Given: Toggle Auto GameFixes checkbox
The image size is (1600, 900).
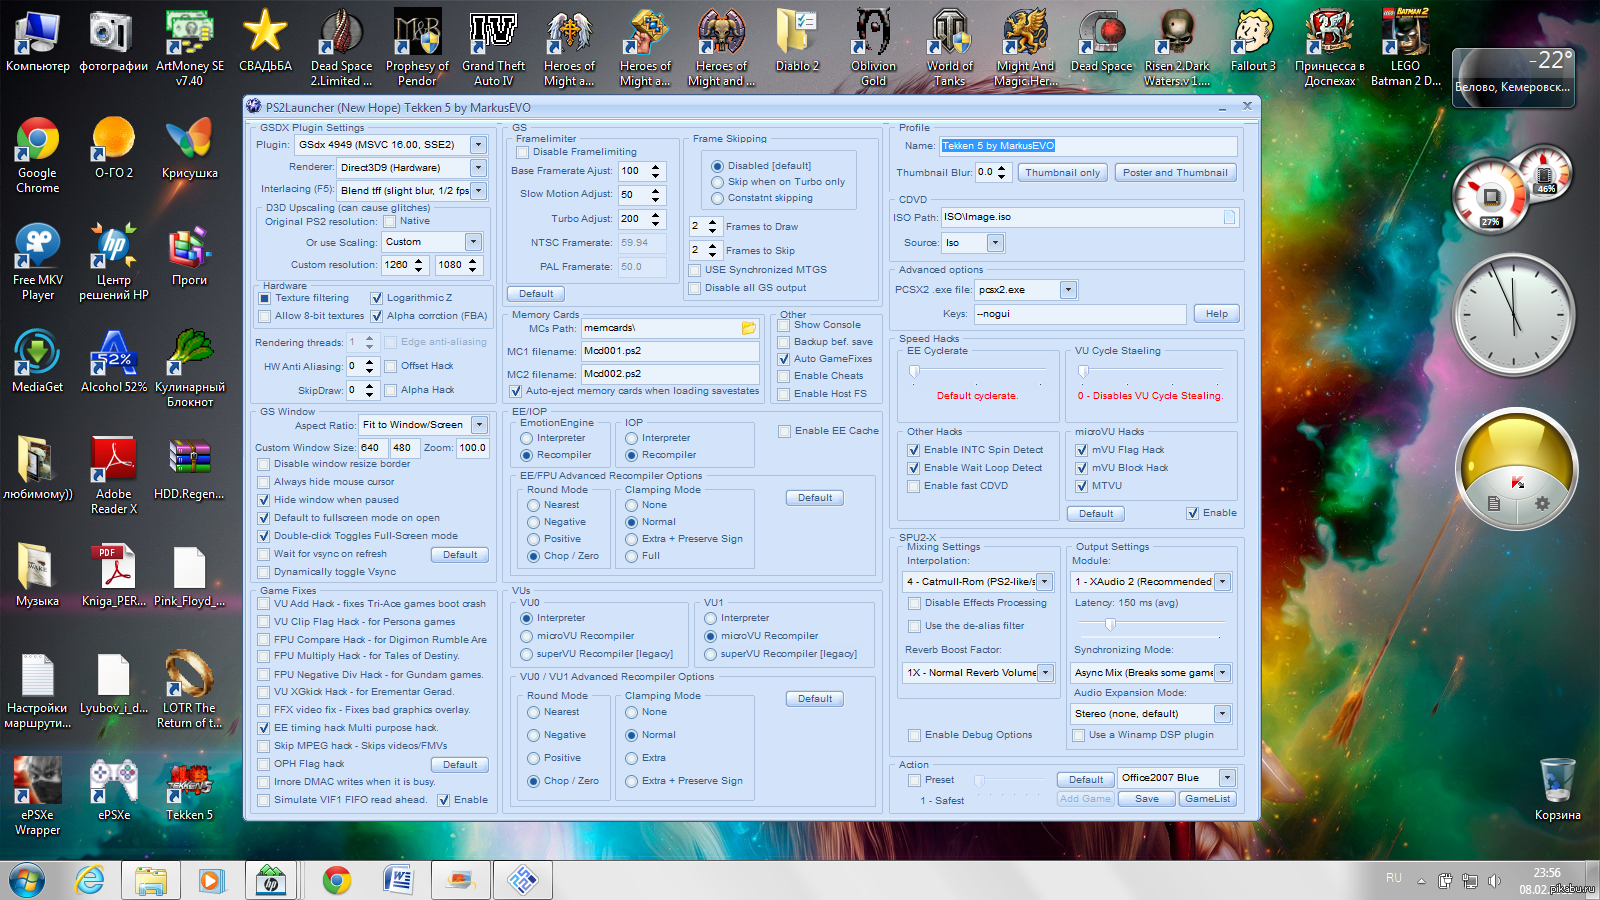Looking at the screenshot, I should click(784, 359).
